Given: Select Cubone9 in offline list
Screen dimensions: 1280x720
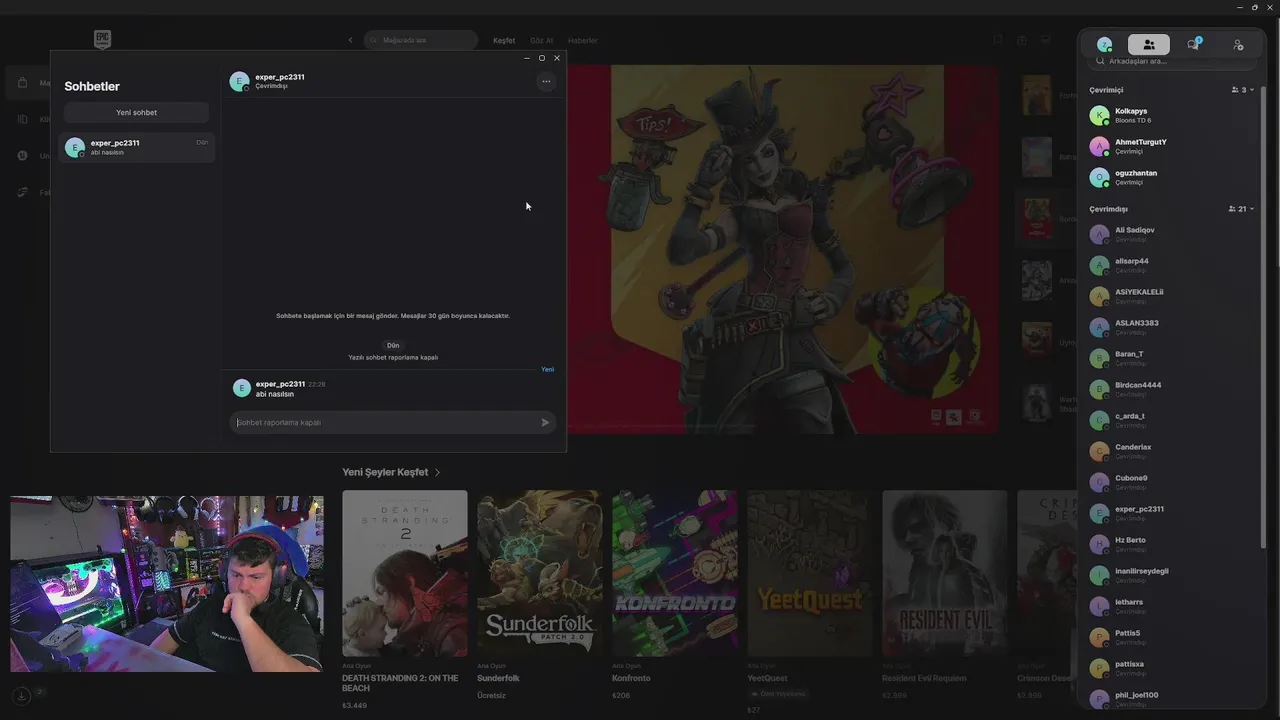Looking at the screenshot, I should 1172,482.
